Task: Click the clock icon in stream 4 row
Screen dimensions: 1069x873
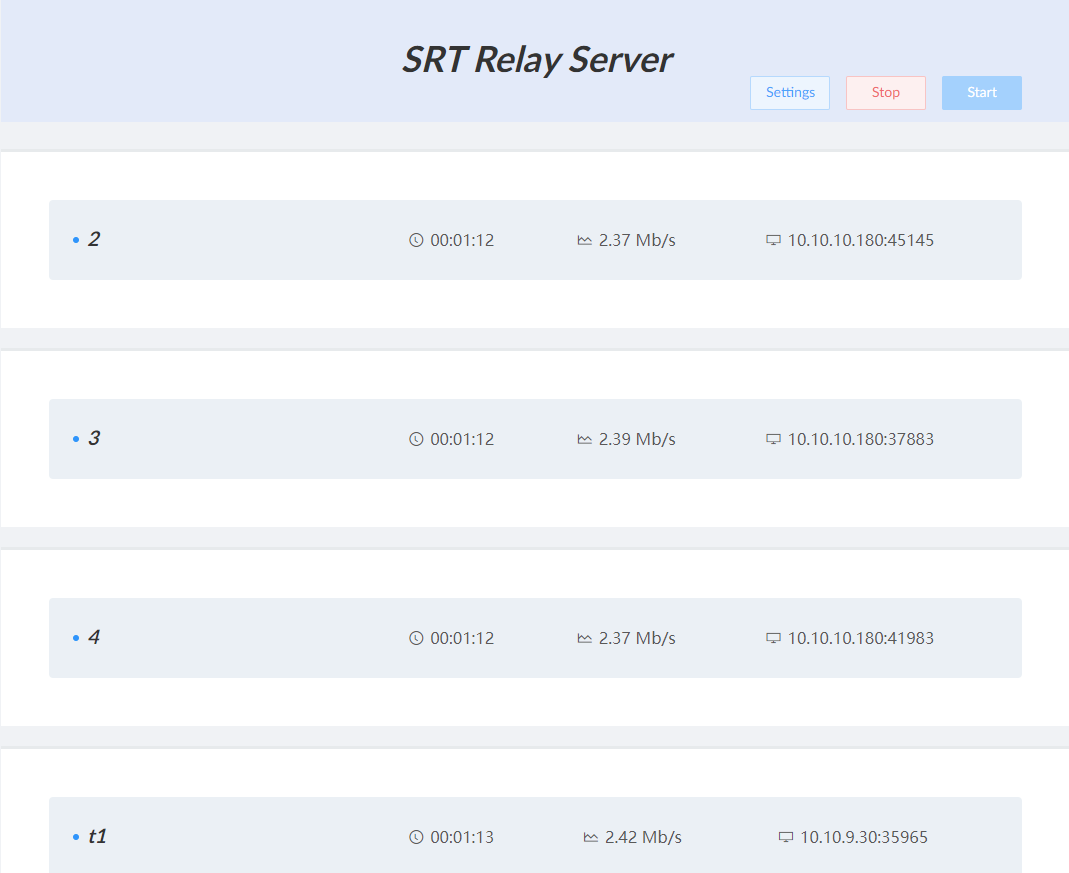Action: (416, 638)
